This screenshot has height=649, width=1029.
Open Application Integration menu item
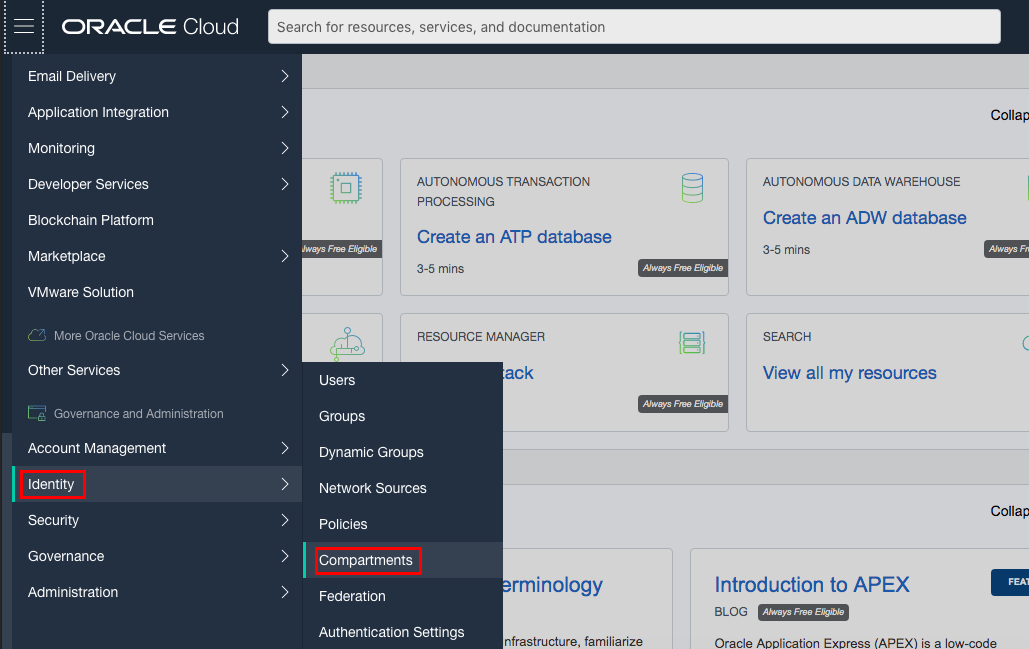tap(157, 112)
